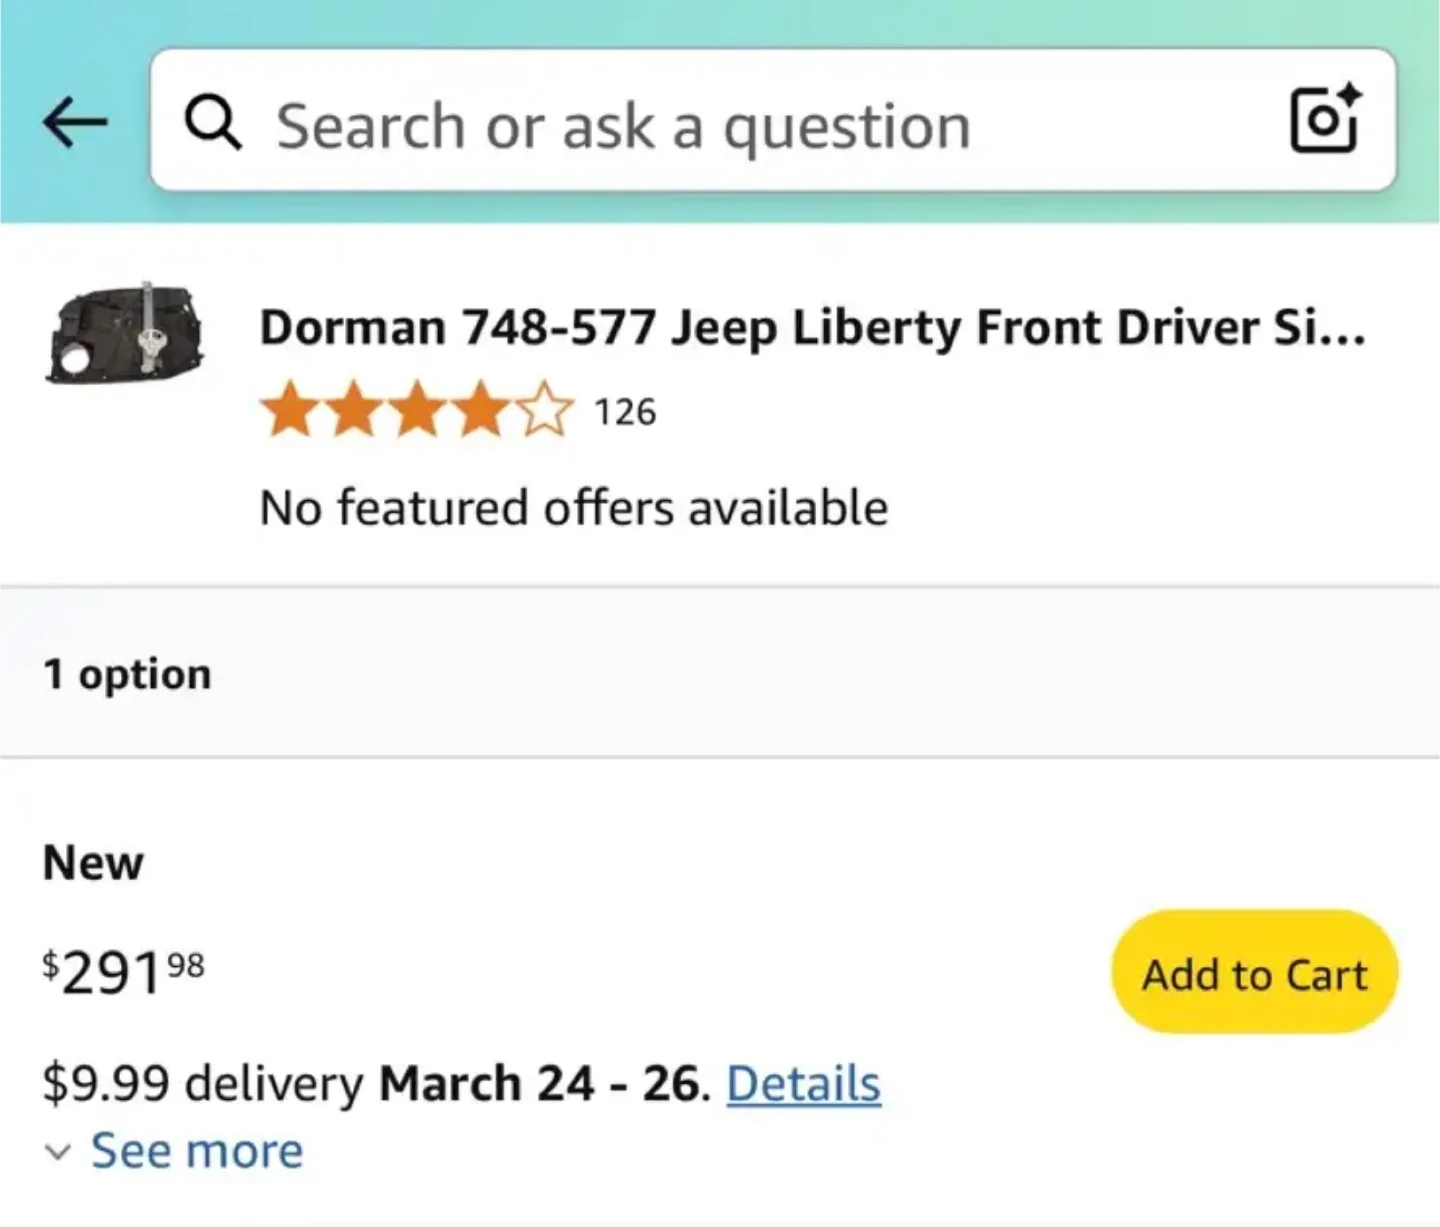Image resolution: width=1440 pixels, height=1227 pixels.
Task: Click the half-empty fifth star
Action: 545,410
